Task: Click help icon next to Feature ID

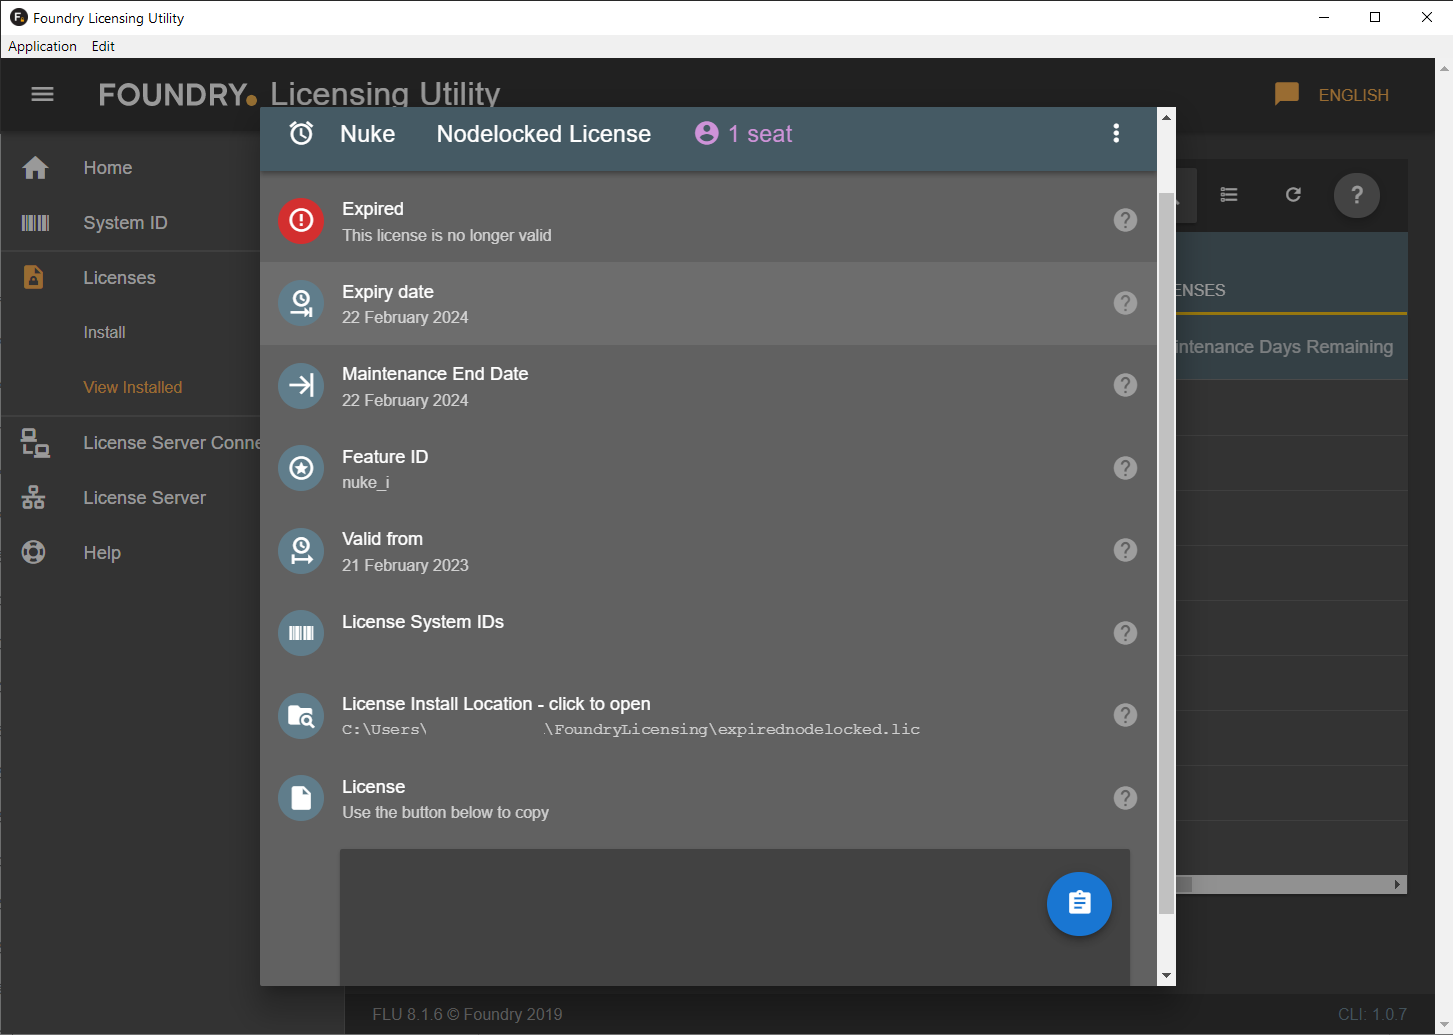Action: coord(1125,468)
